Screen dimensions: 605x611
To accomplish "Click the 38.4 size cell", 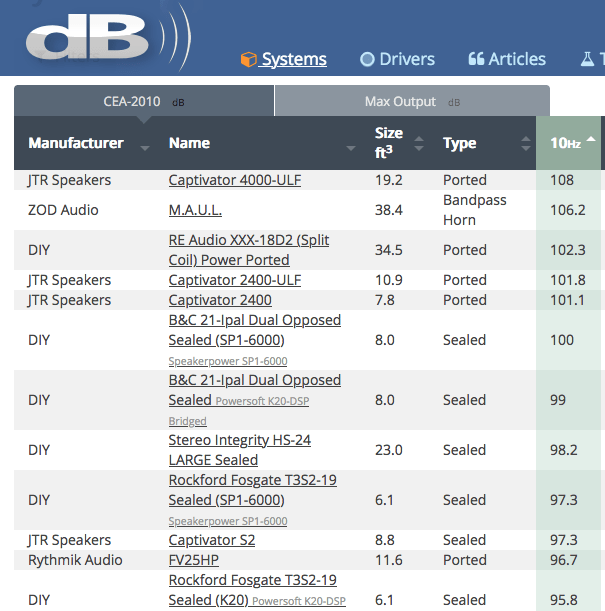I will point(388,210).
